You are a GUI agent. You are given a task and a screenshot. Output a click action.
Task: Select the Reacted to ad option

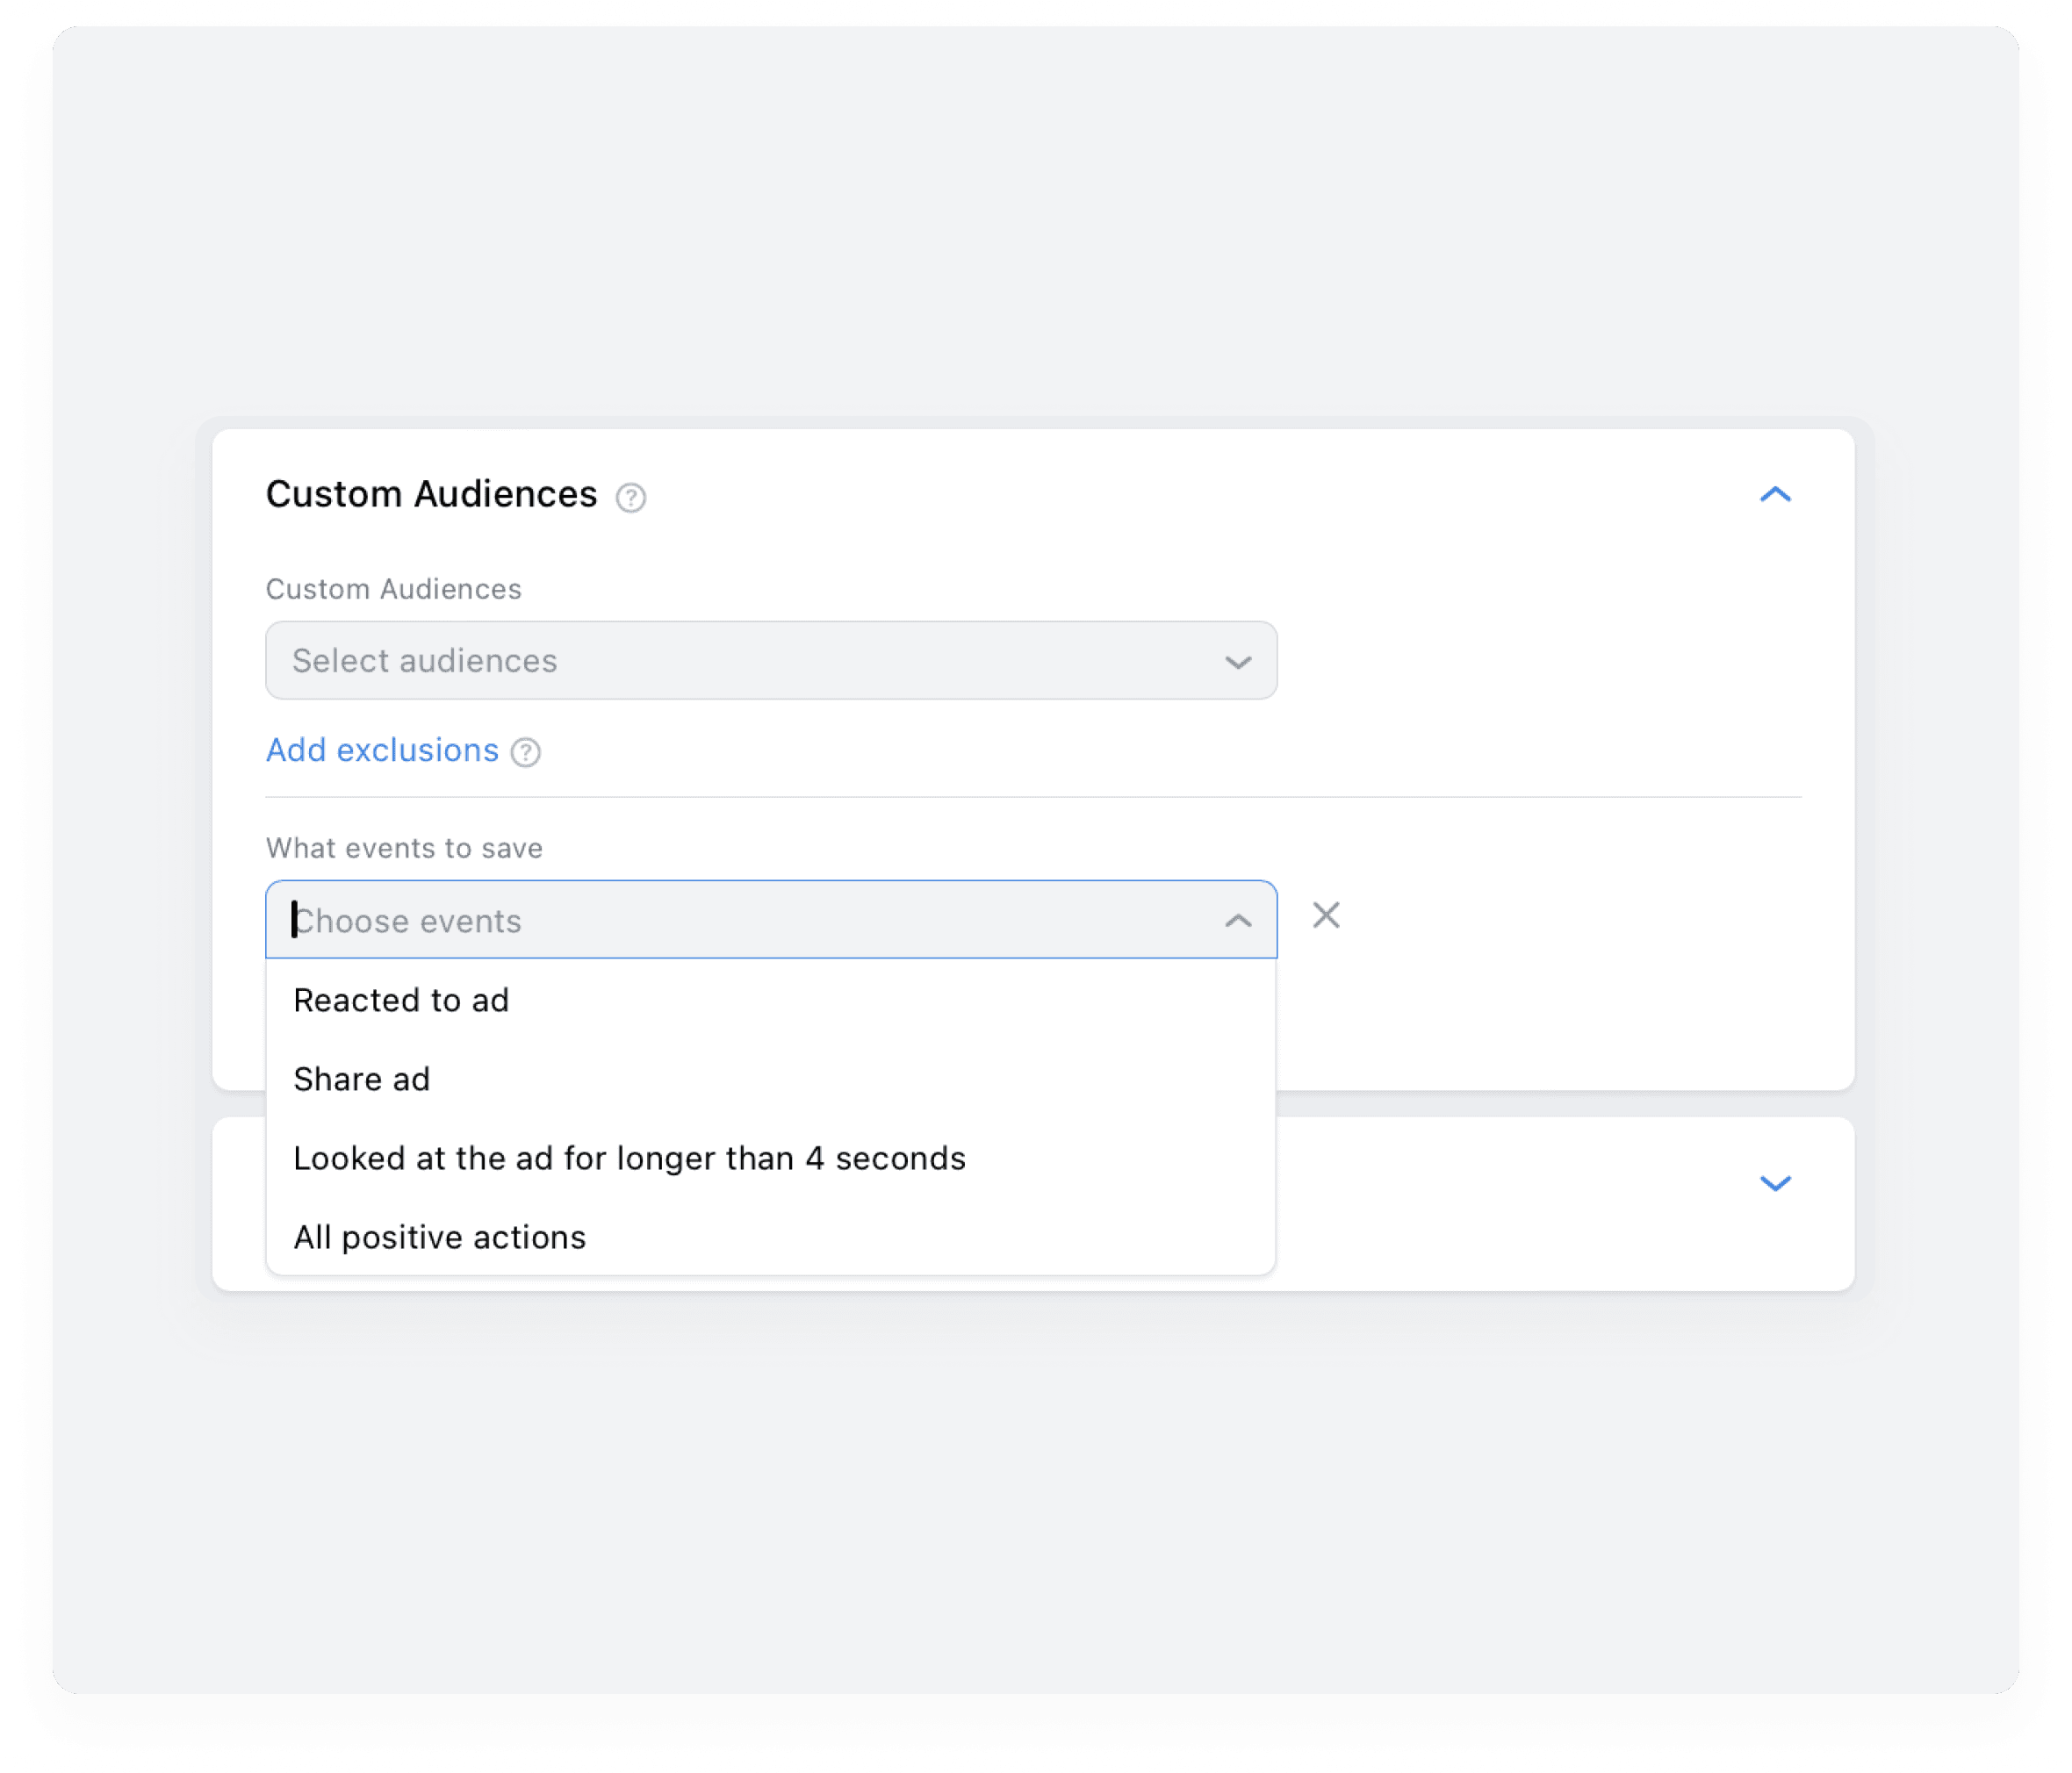click(771, 1000)
